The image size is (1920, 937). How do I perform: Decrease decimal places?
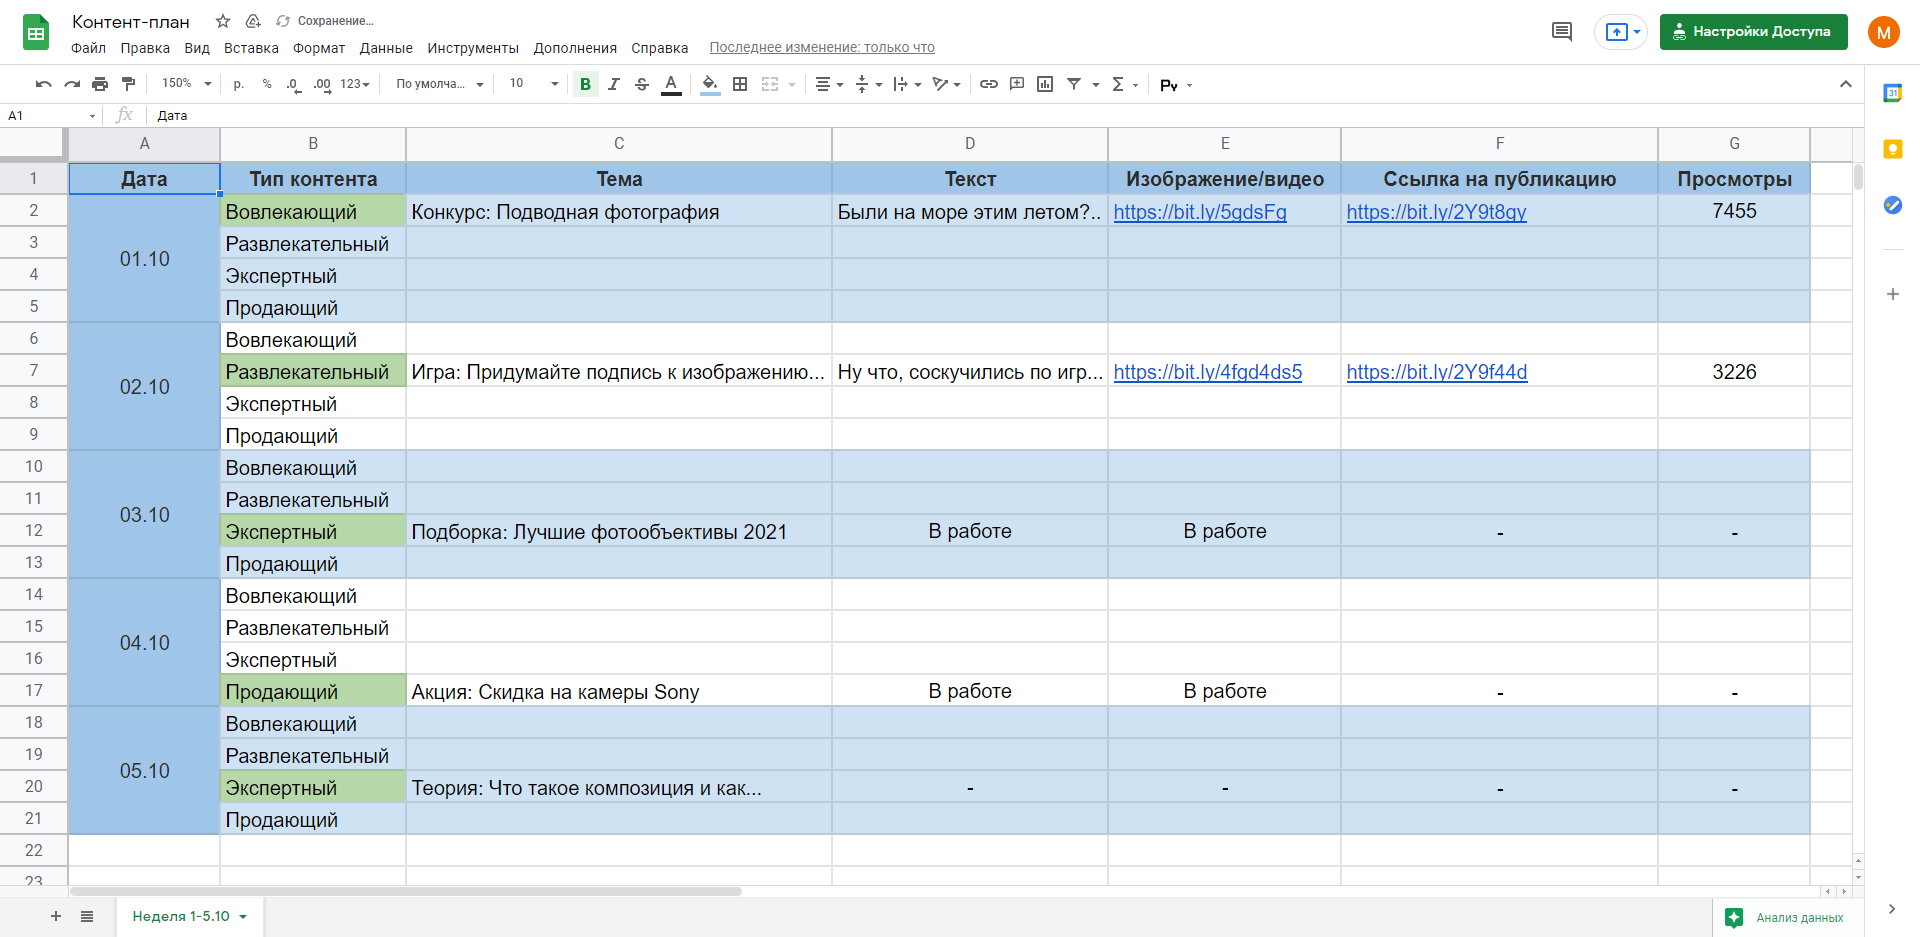(293, 84)
